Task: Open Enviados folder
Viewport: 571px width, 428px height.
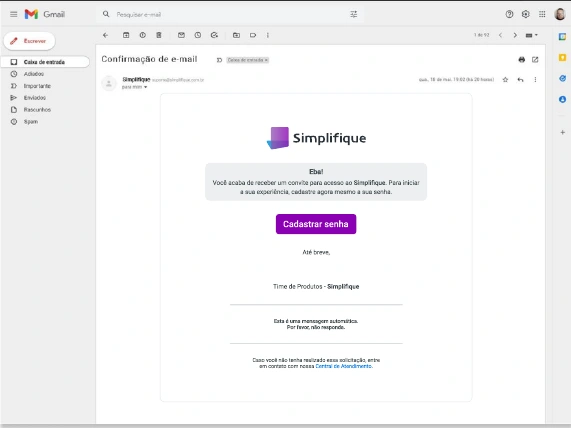Action: [35, 98]
